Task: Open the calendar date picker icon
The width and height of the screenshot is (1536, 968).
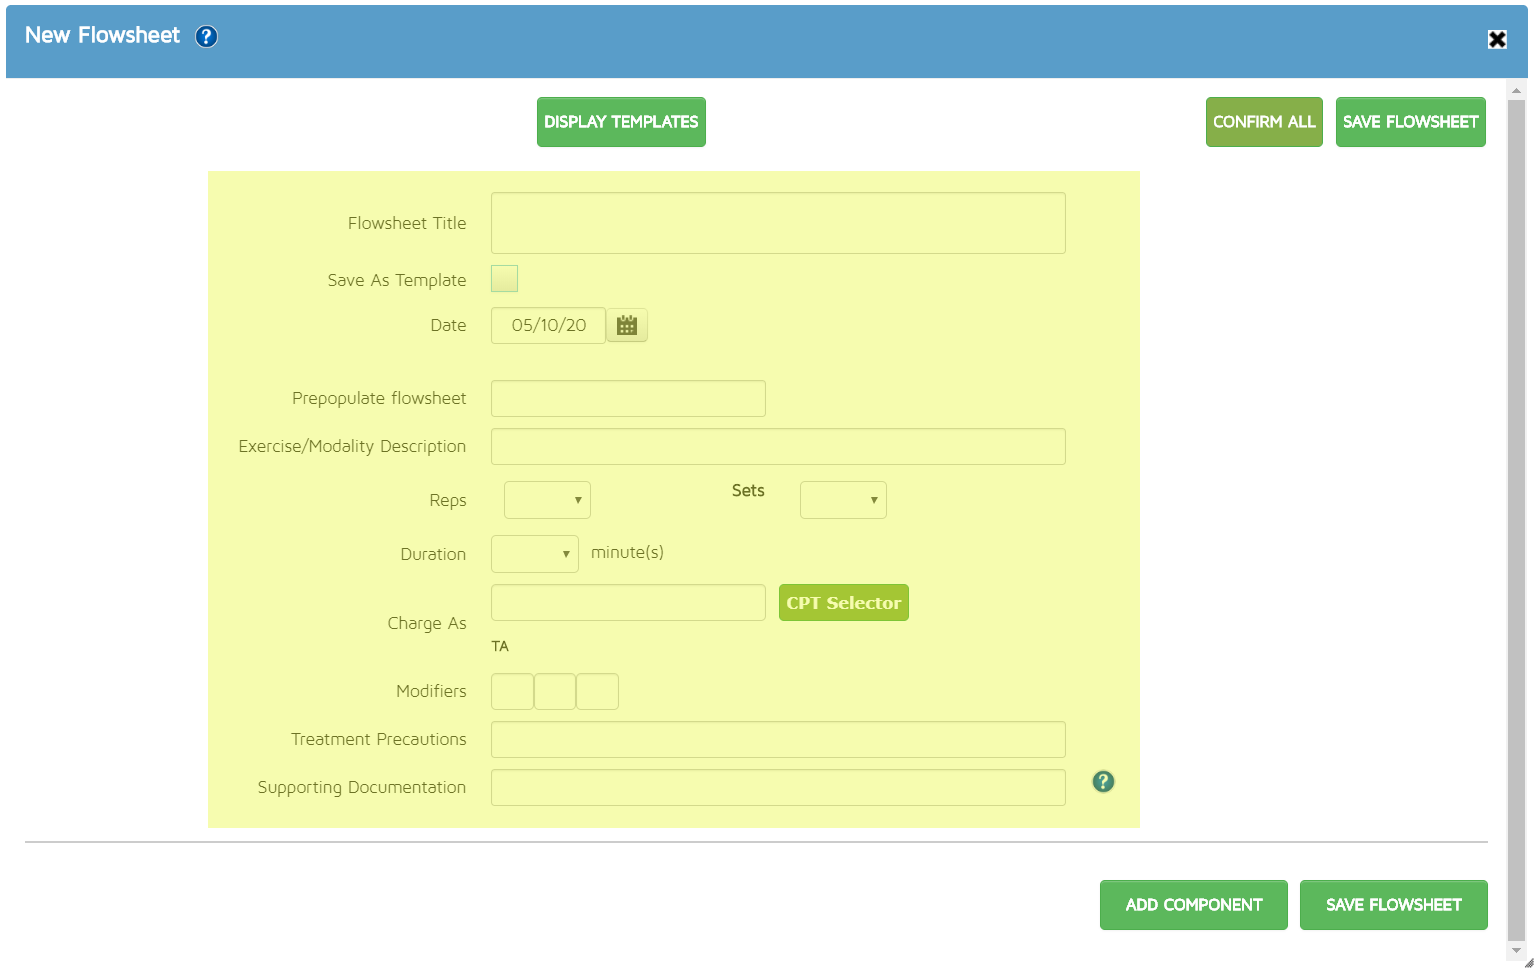Action: tap(627, 326)
